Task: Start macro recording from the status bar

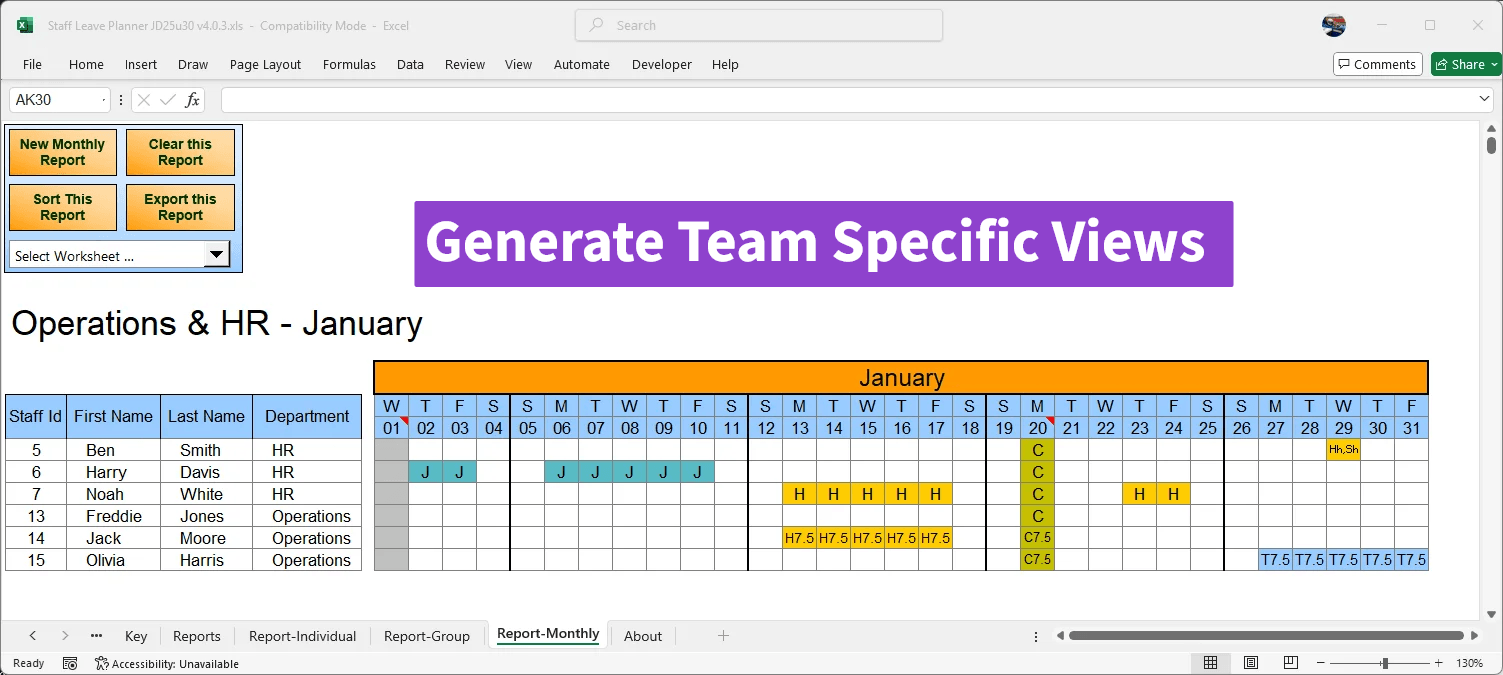Action: click(69, 662)
